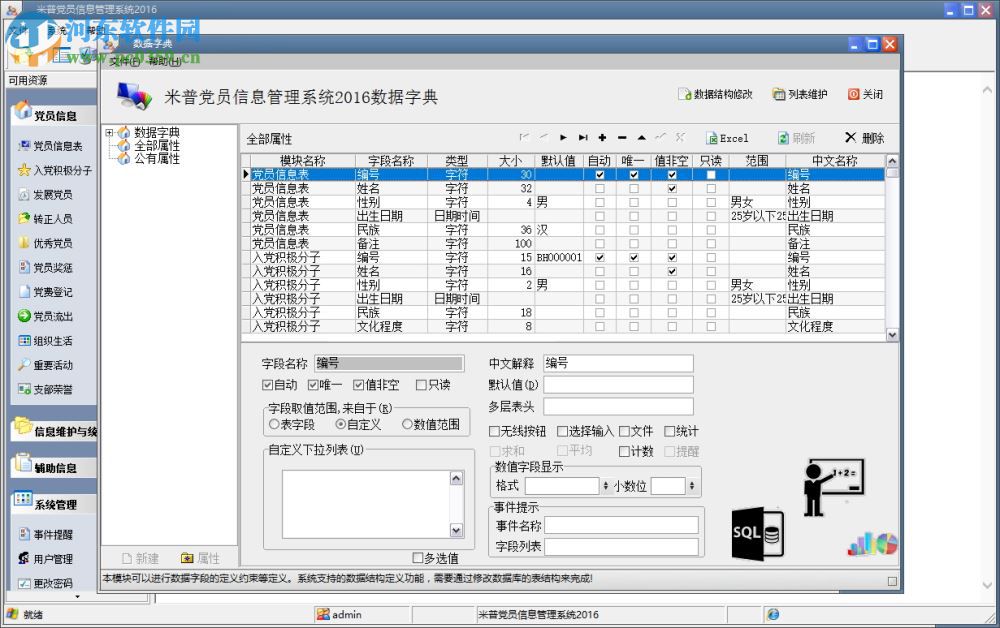Screen dimensions: 1000x628
Task: Select the 数值范围 radio option
Action: [408, 424]
